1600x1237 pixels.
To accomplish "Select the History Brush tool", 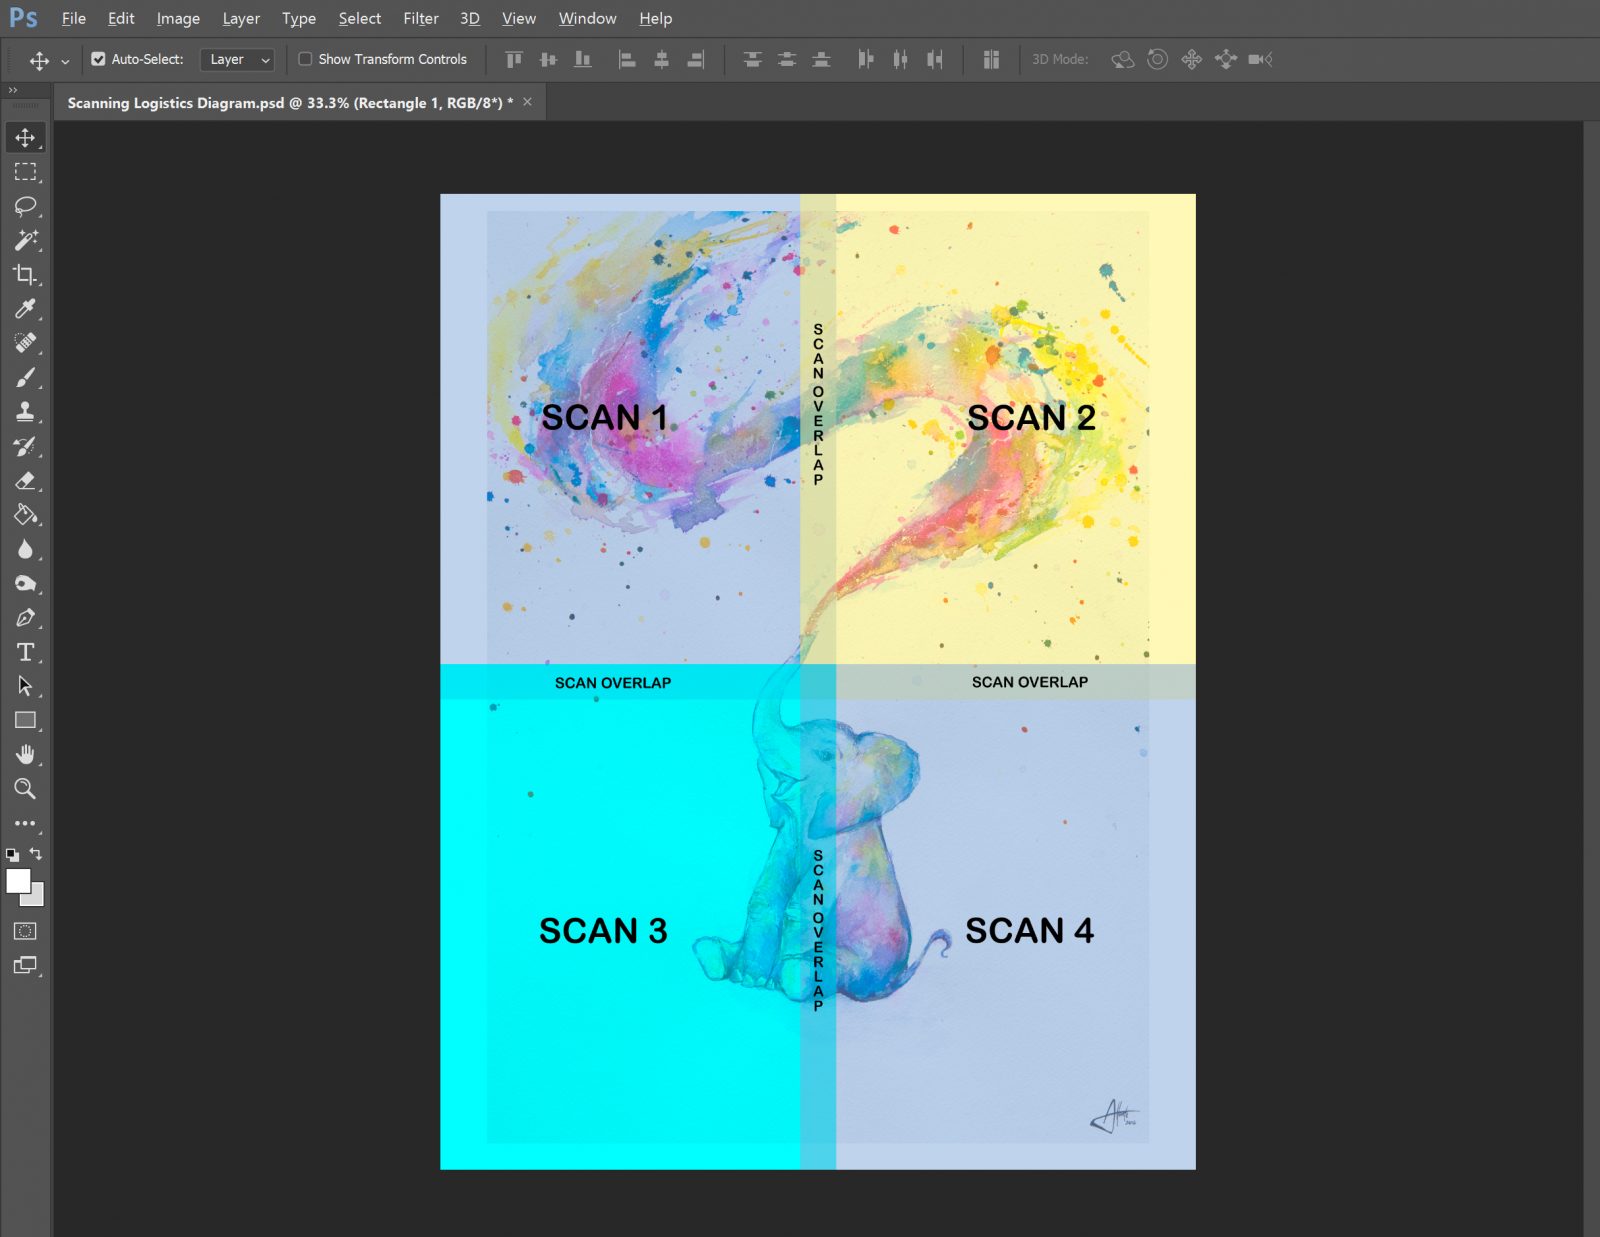I will 25,446.
